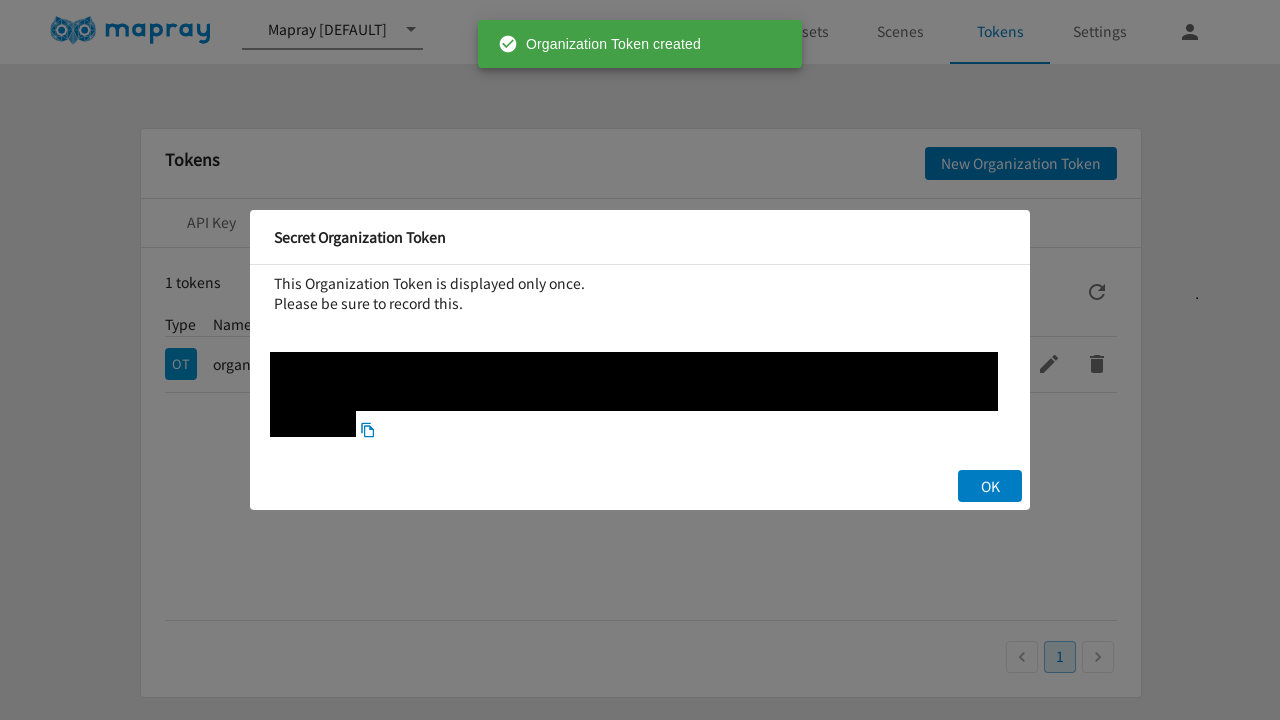Go to the previous page of tokens

click(1021, 657)
